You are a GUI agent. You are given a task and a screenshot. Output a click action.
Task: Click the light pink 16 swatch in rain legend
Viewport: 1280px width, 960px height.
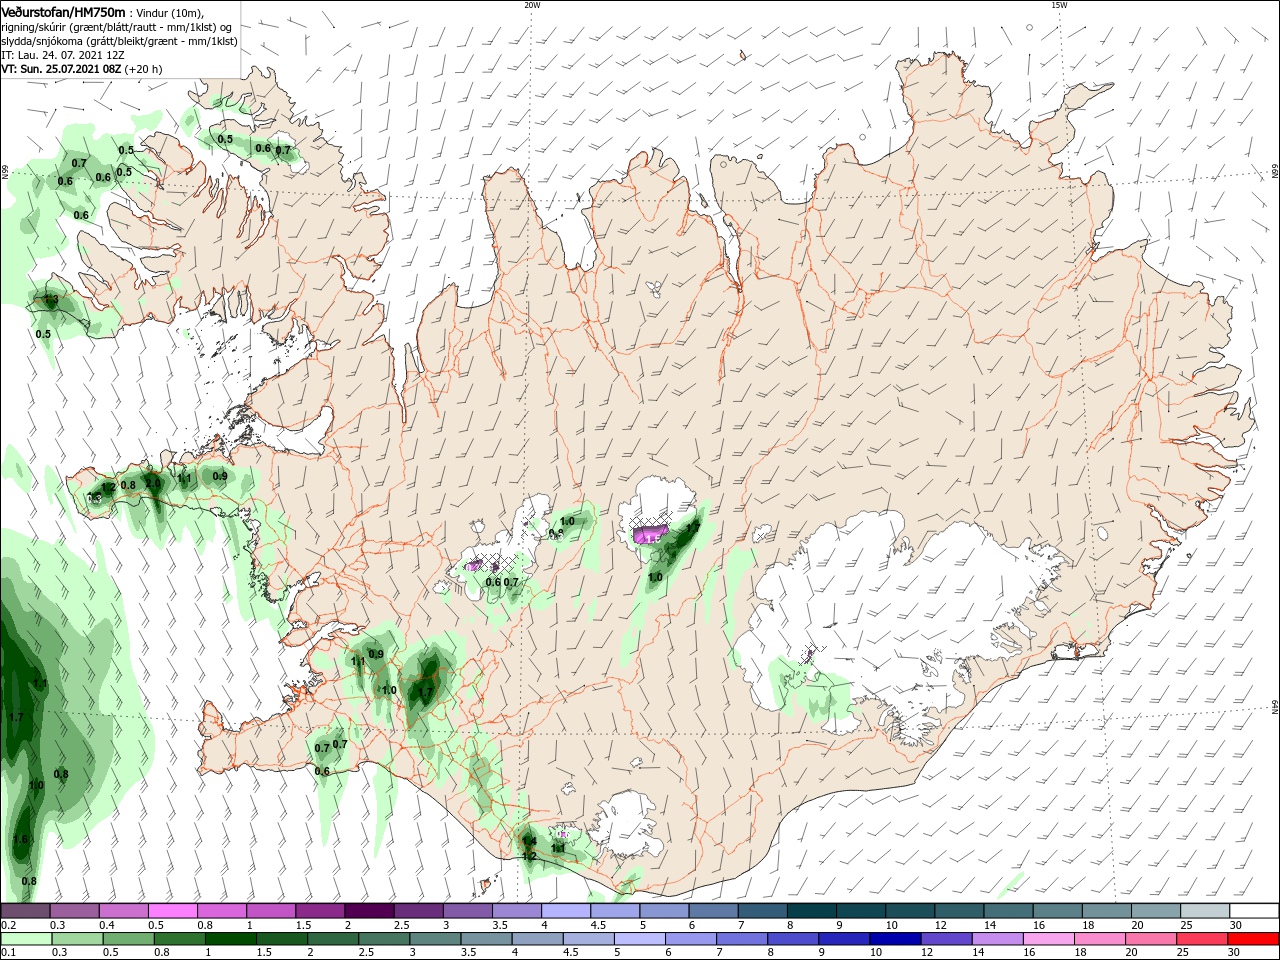point(1048,939)
